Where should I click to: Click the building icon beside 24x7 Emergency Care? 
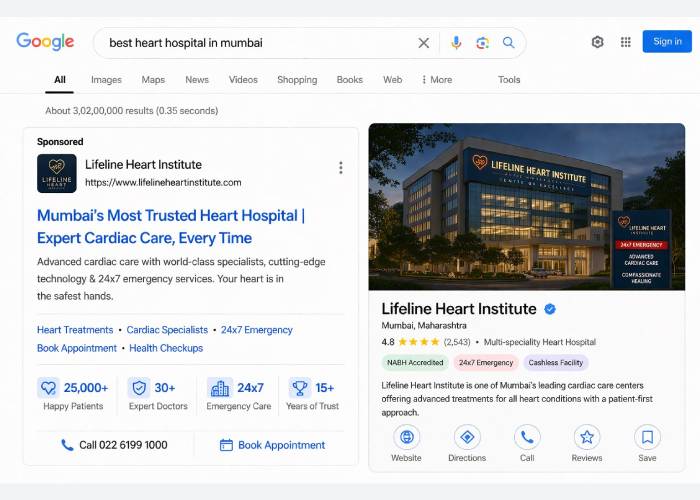pyautogui.click(x=220, y=388)
